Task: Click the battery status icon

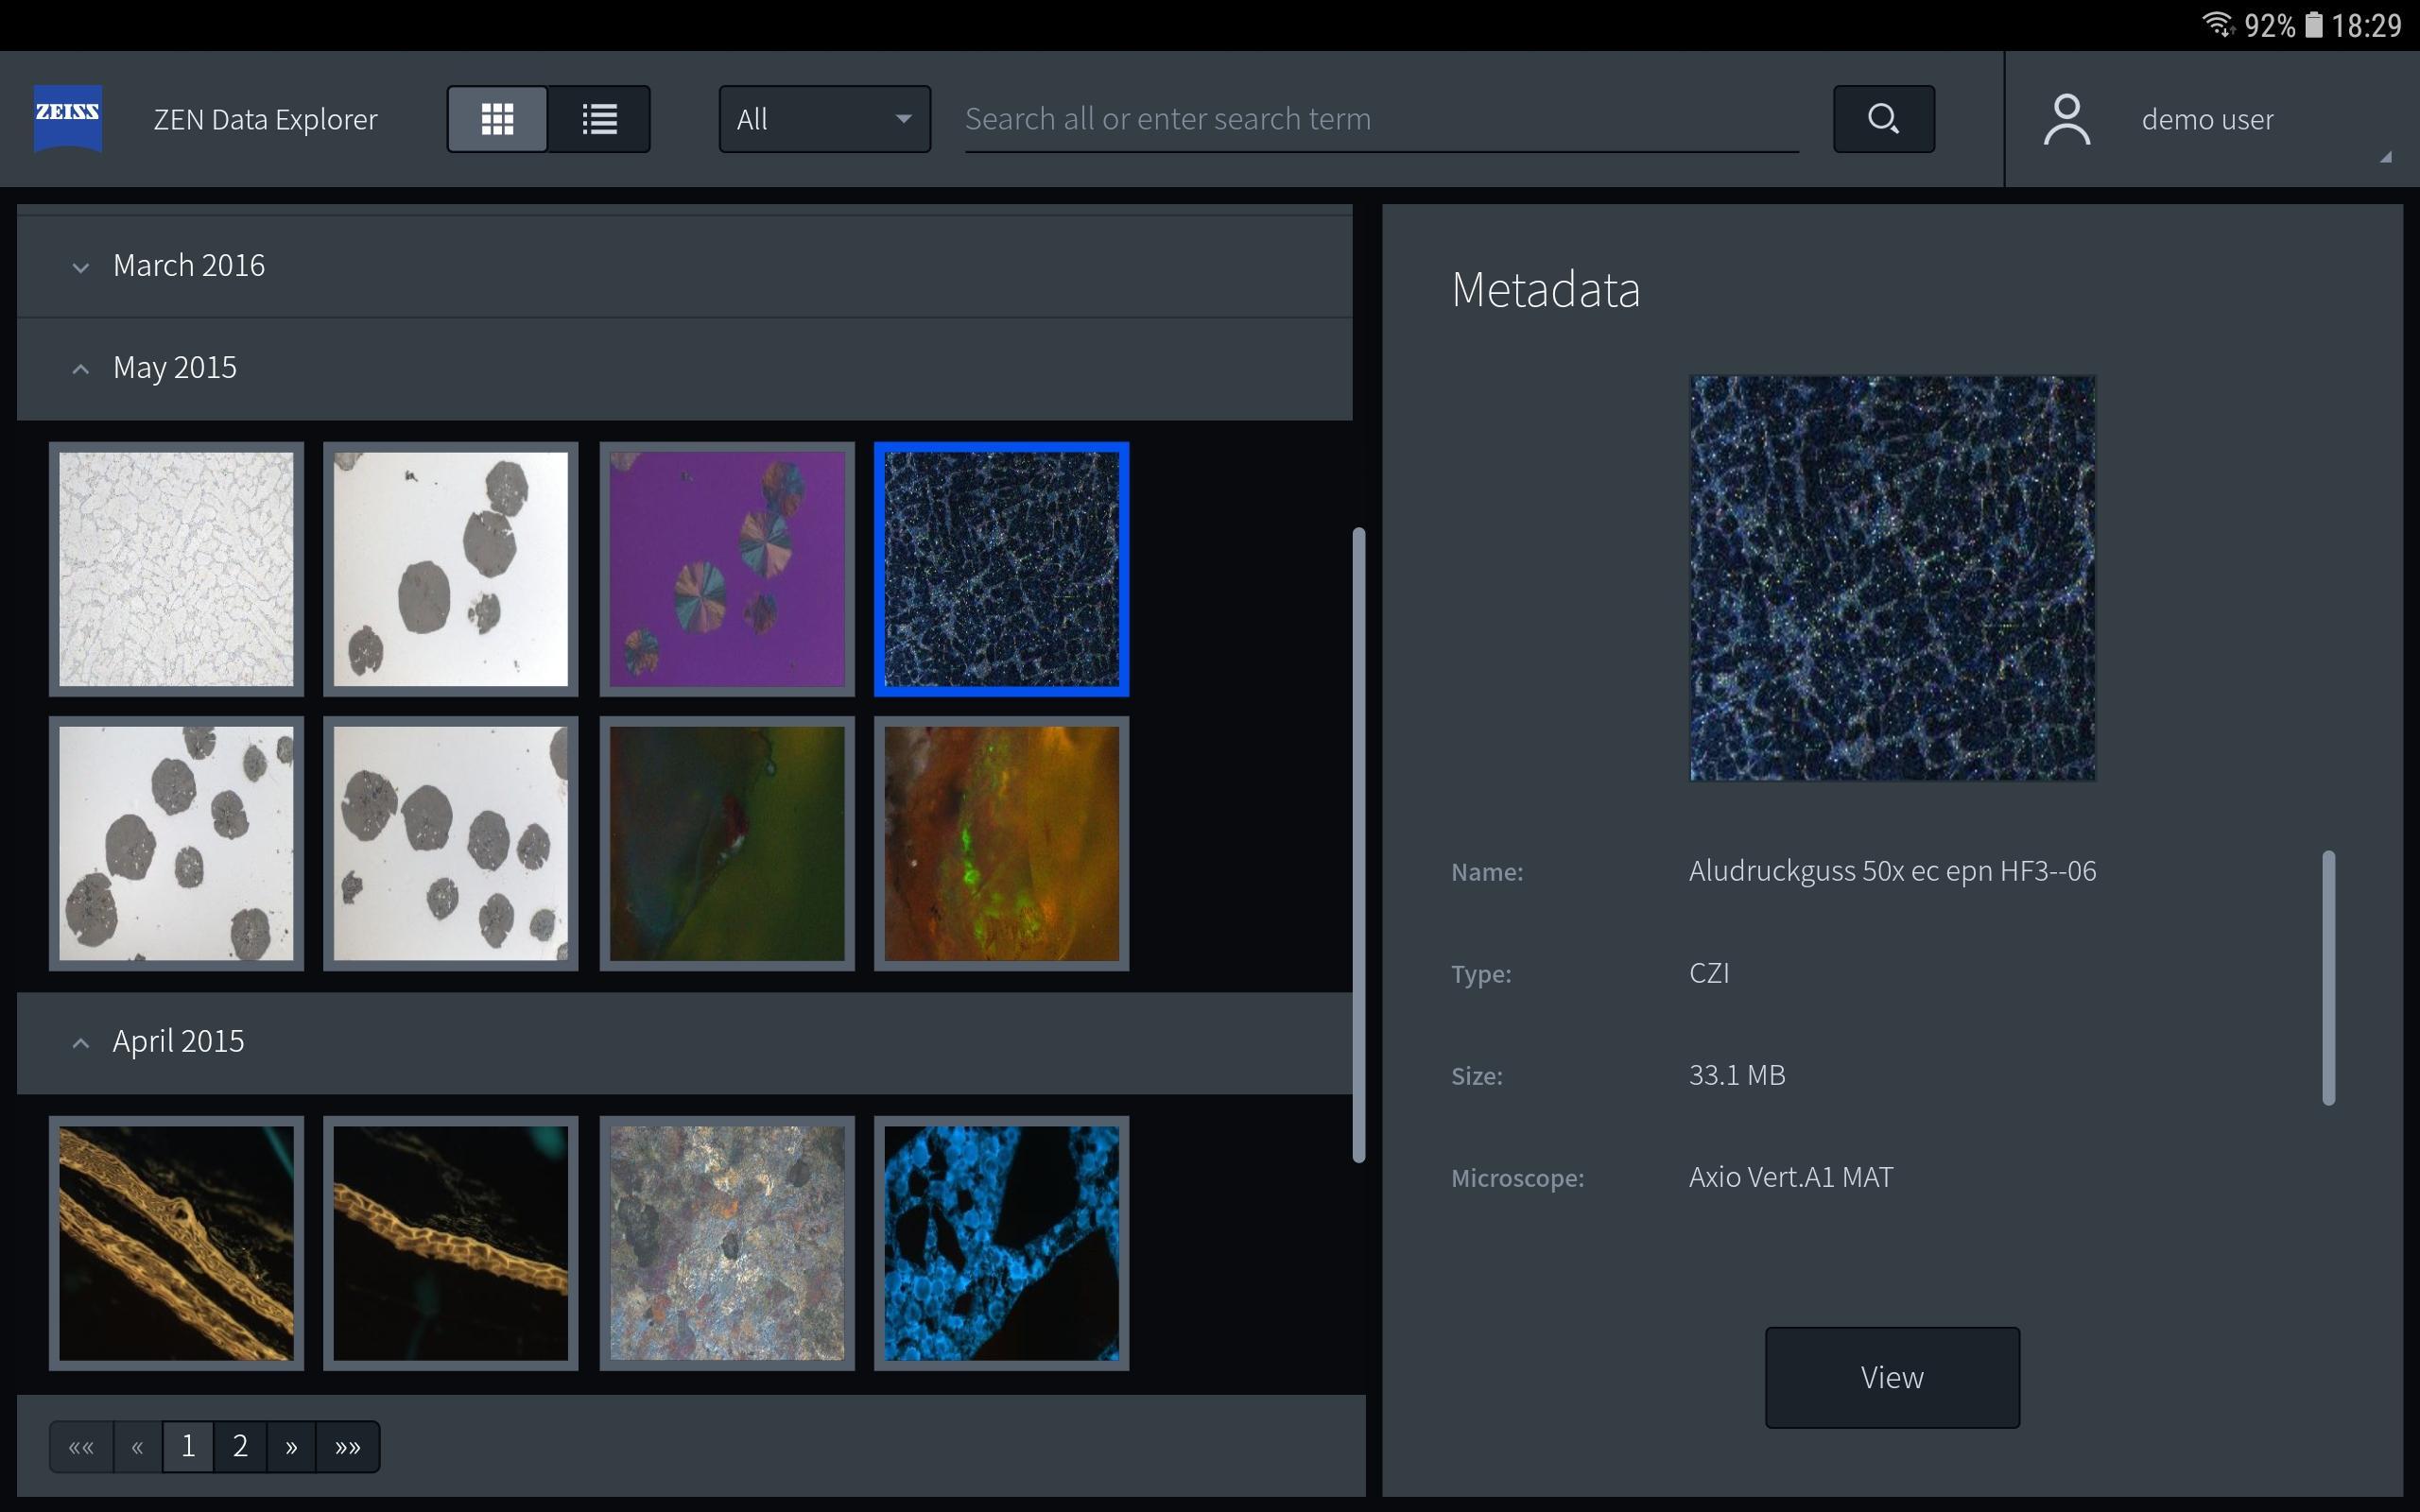Action: (x=2313, y=24)
